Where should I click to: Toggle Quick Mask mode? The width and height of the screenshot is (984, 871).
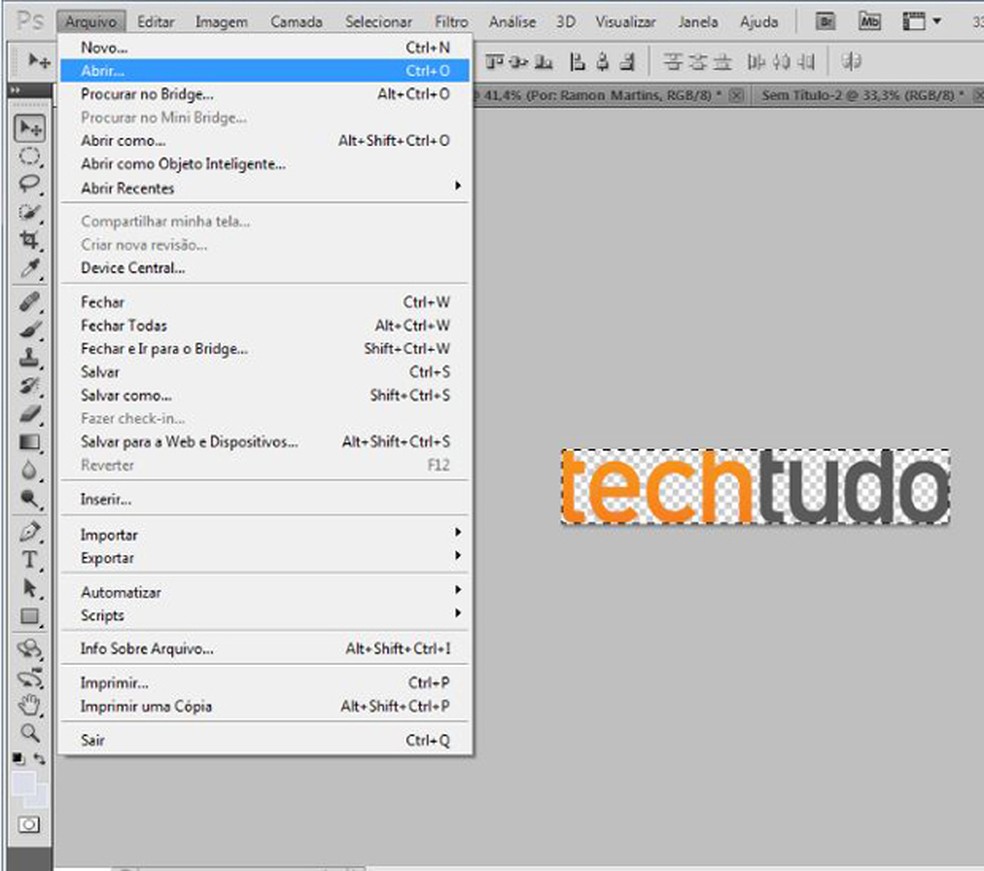[29, 824]
